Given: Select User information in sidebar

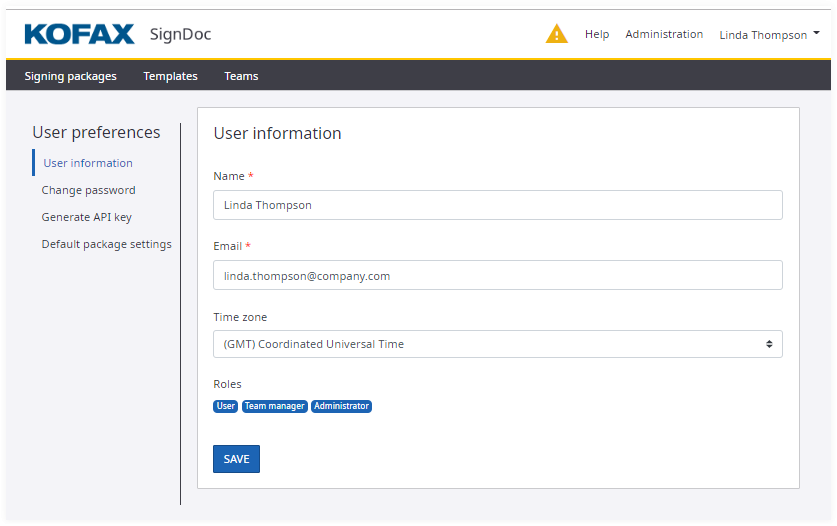Looking at the screenshot, I should click(x=88, y=163).
